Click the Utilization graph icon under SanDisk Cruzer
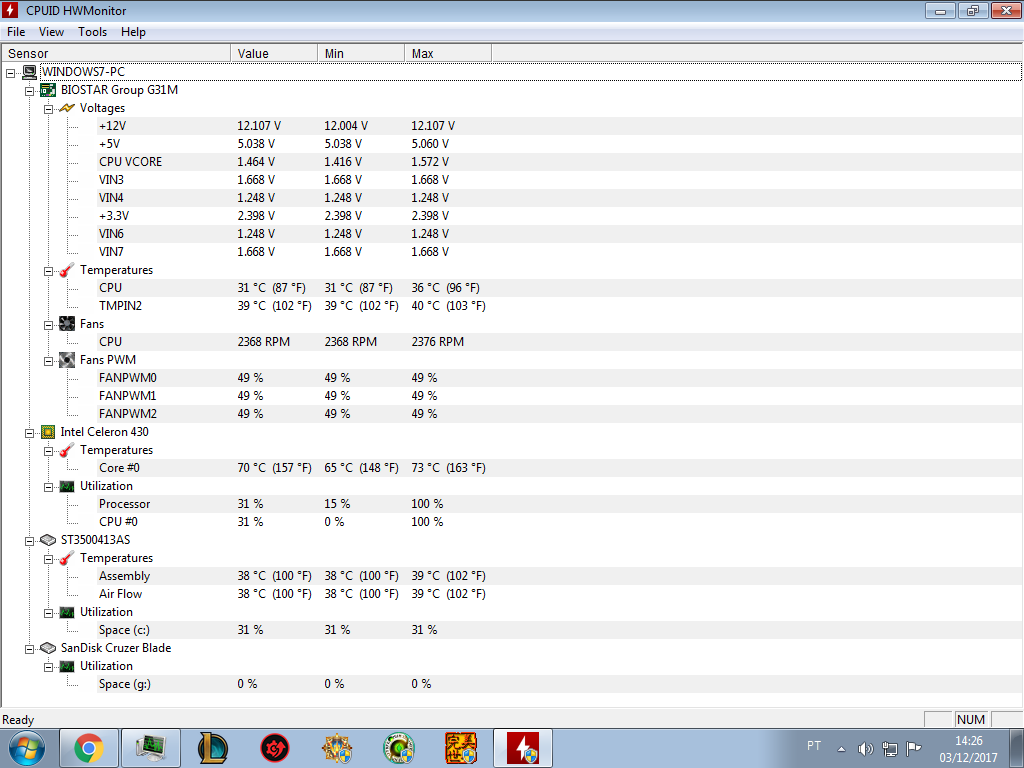The width and height of the screenshot is (1024, 768). [67, 666]
